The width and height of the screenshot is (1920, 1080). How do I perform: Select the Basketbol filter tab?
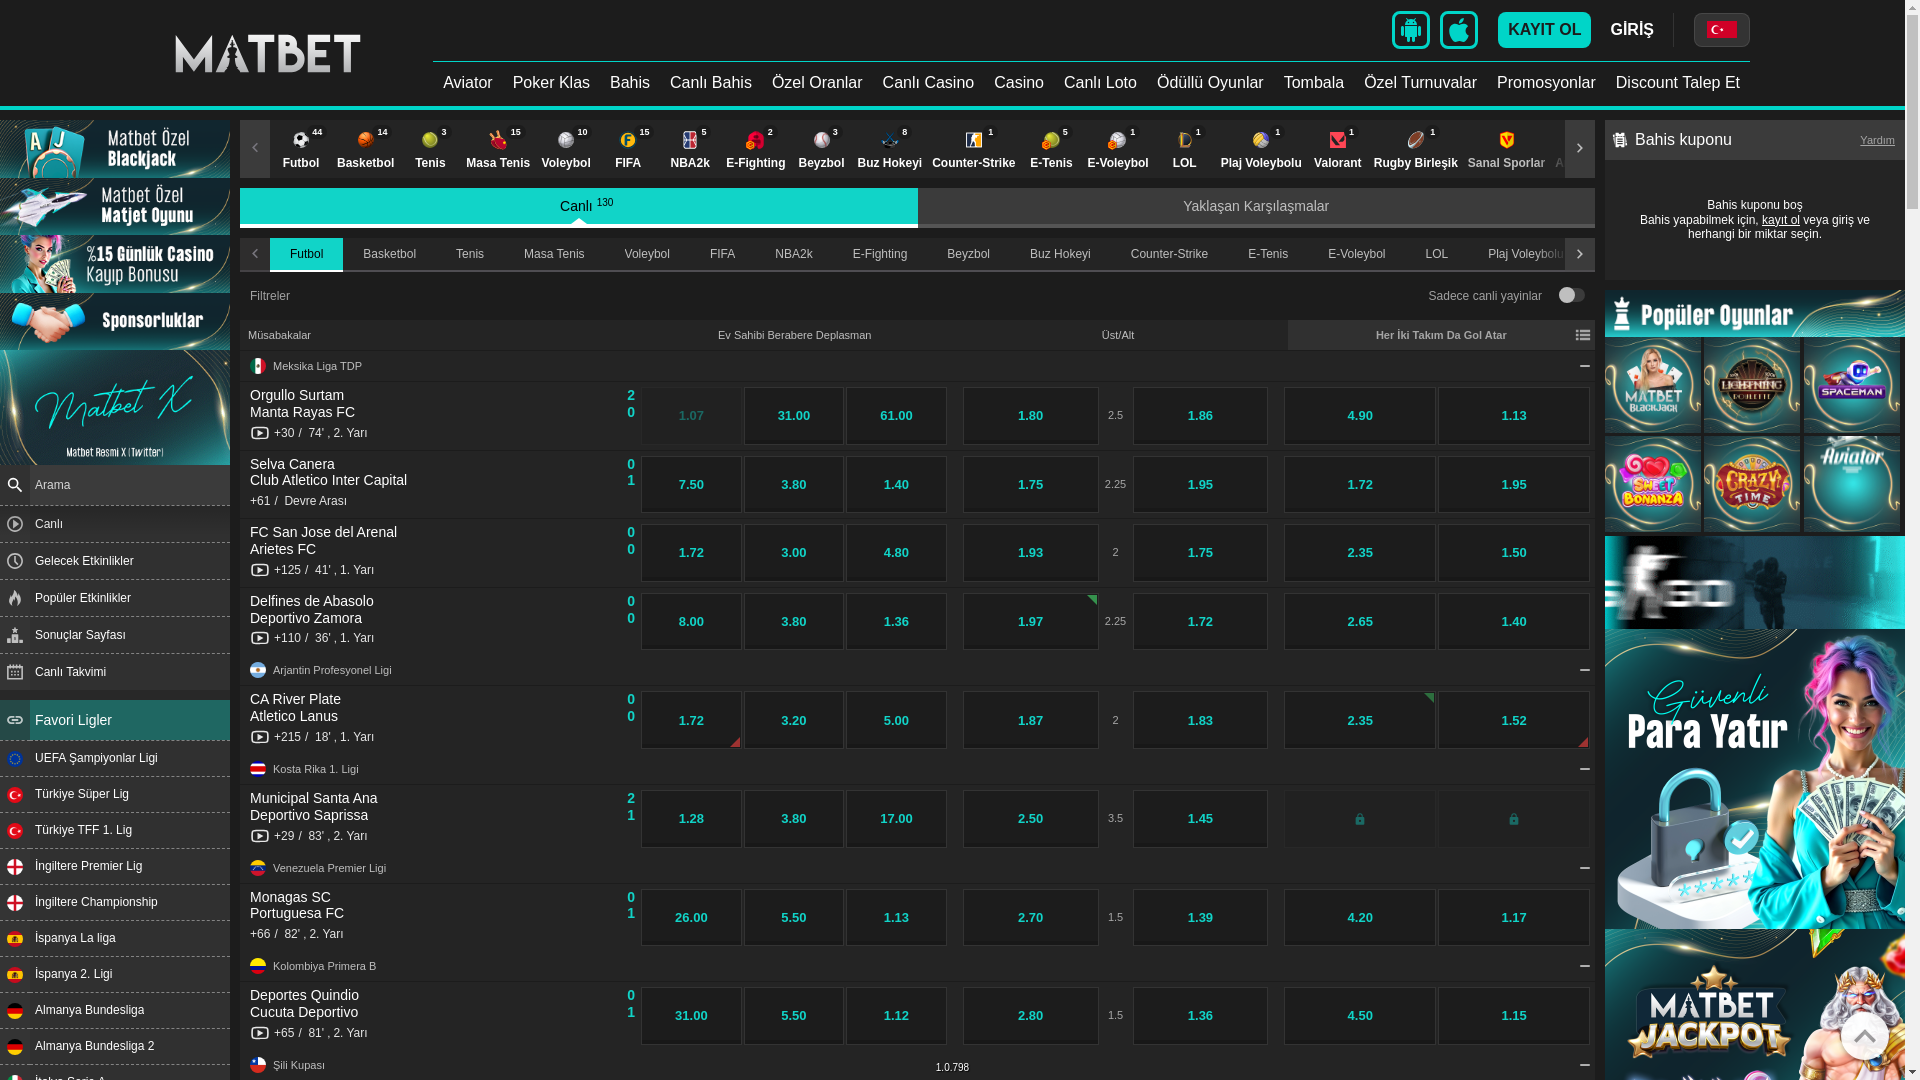point(389,255)
